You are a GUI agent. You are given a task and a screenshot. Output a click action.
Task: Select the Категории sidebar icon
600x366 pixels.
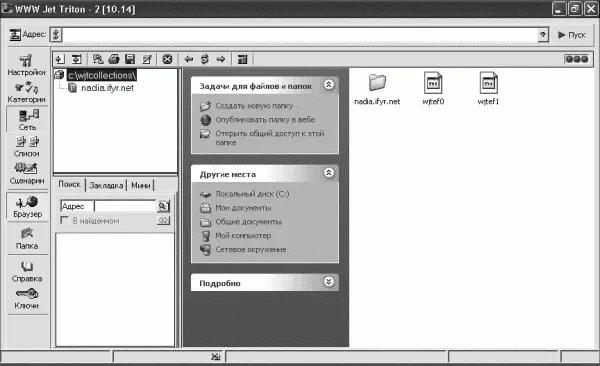[x=26, y=93]
